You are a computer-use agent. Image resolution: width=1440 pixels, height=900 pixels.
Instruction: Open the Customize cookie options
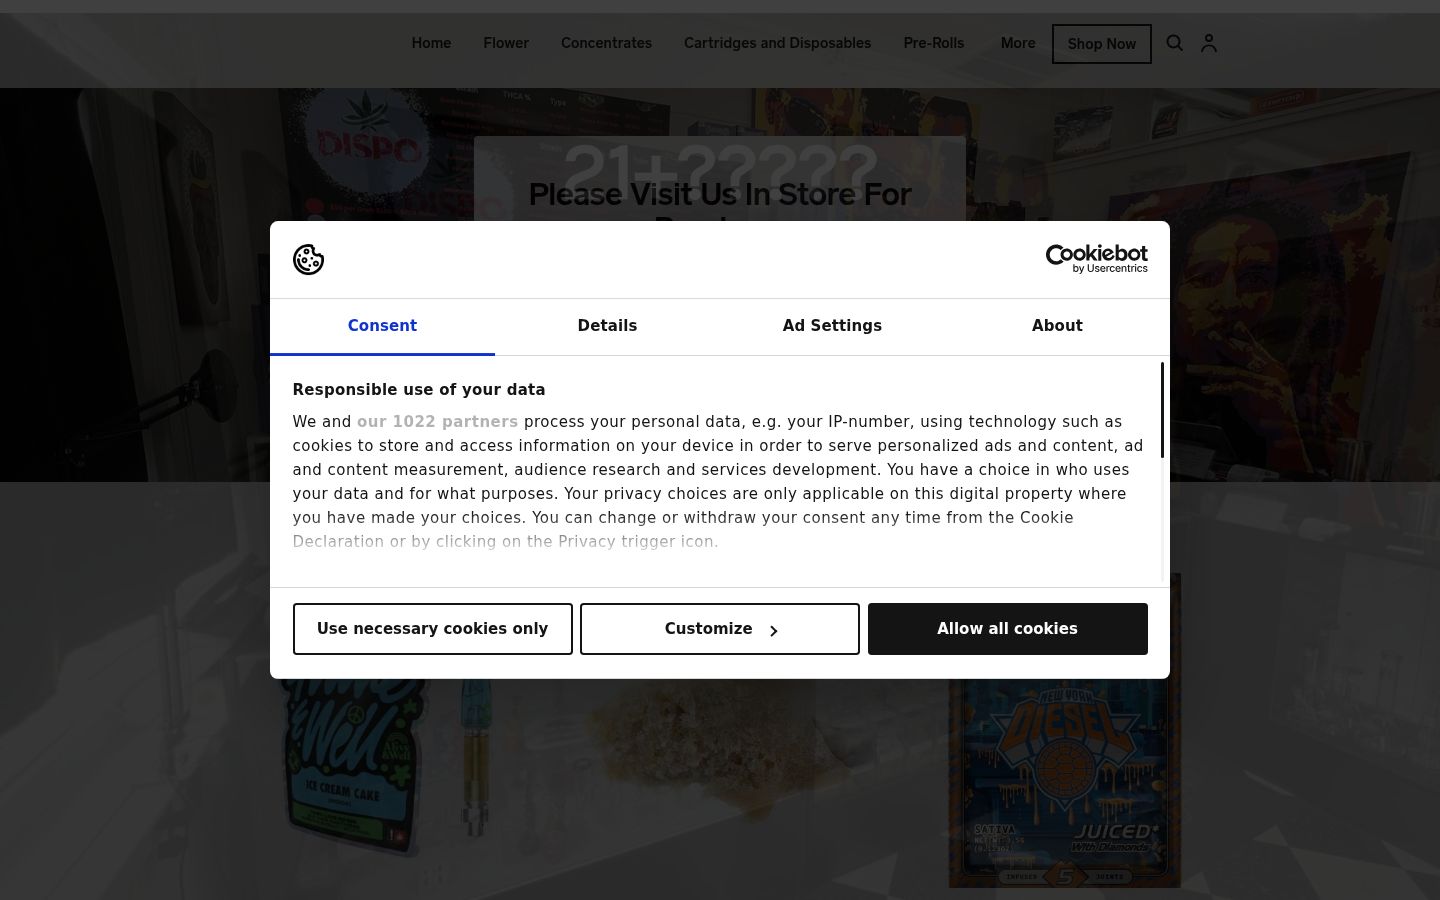point(720,629)
